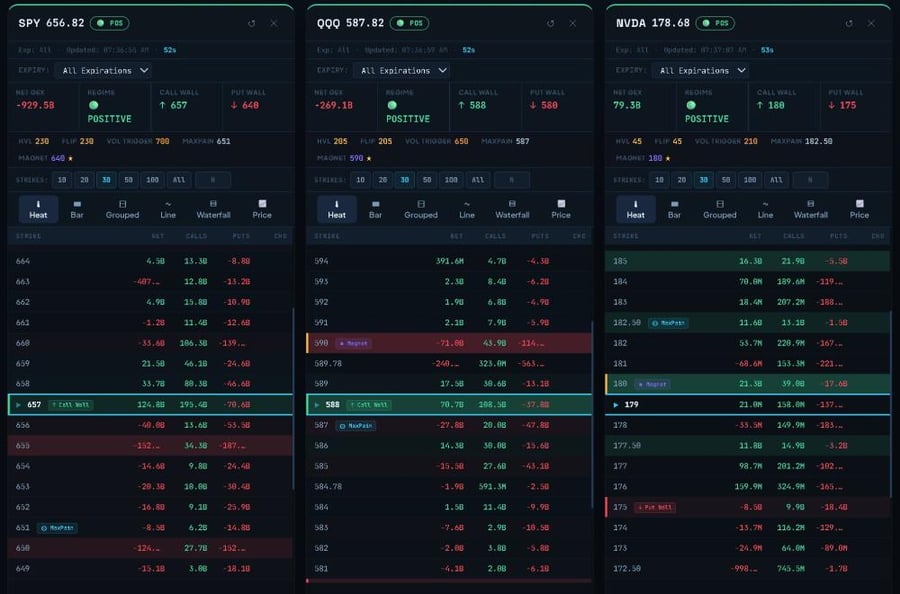Click the MaxPain badge on NVDA 182.50
900x594 pixels.
[669, 323]
